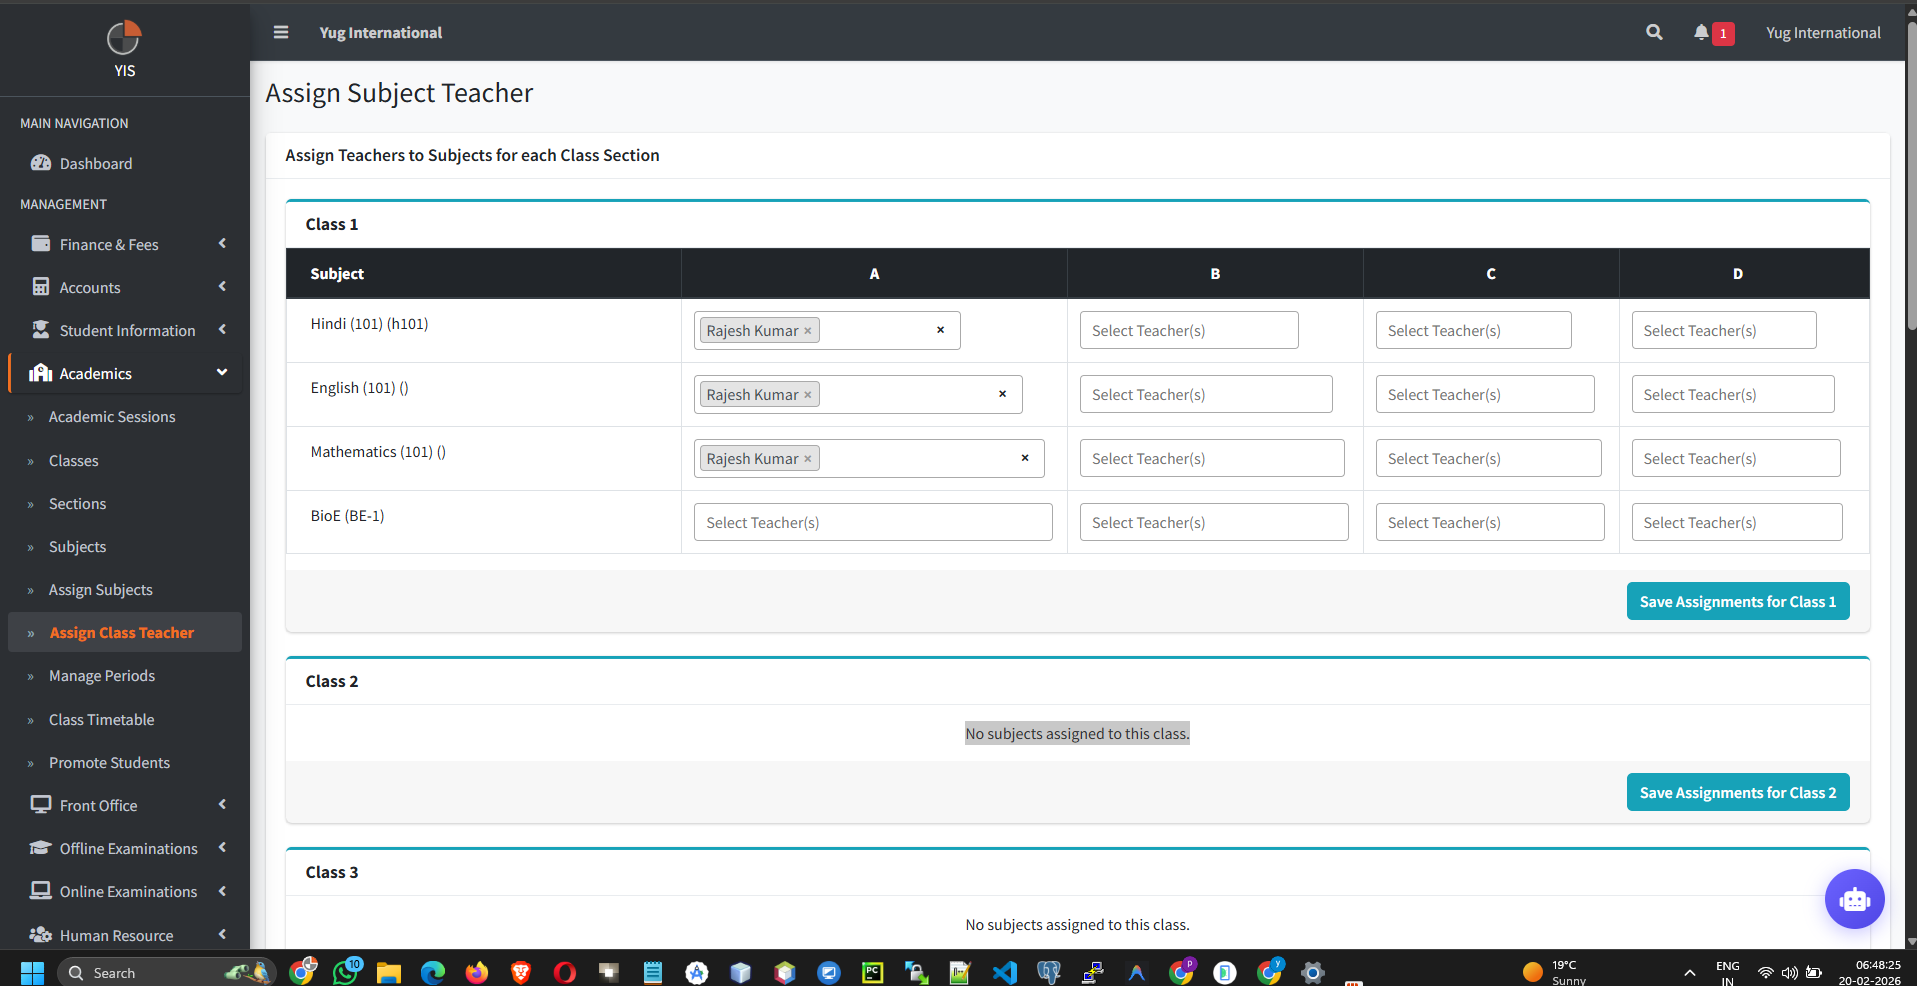Remove Rajesh Kumar from Hindi section A
1917x986 pixels.
click(x=808, y=330)
